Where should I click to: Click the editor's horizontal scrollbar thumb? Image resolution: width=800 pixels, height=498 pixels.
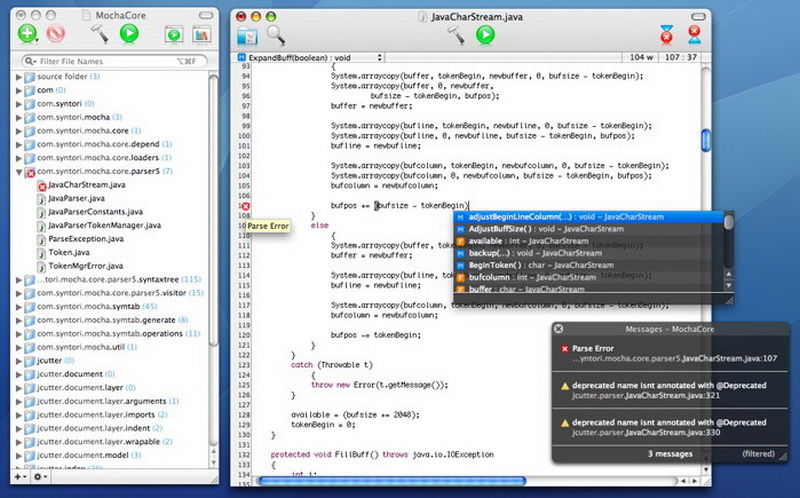(391, 481)
